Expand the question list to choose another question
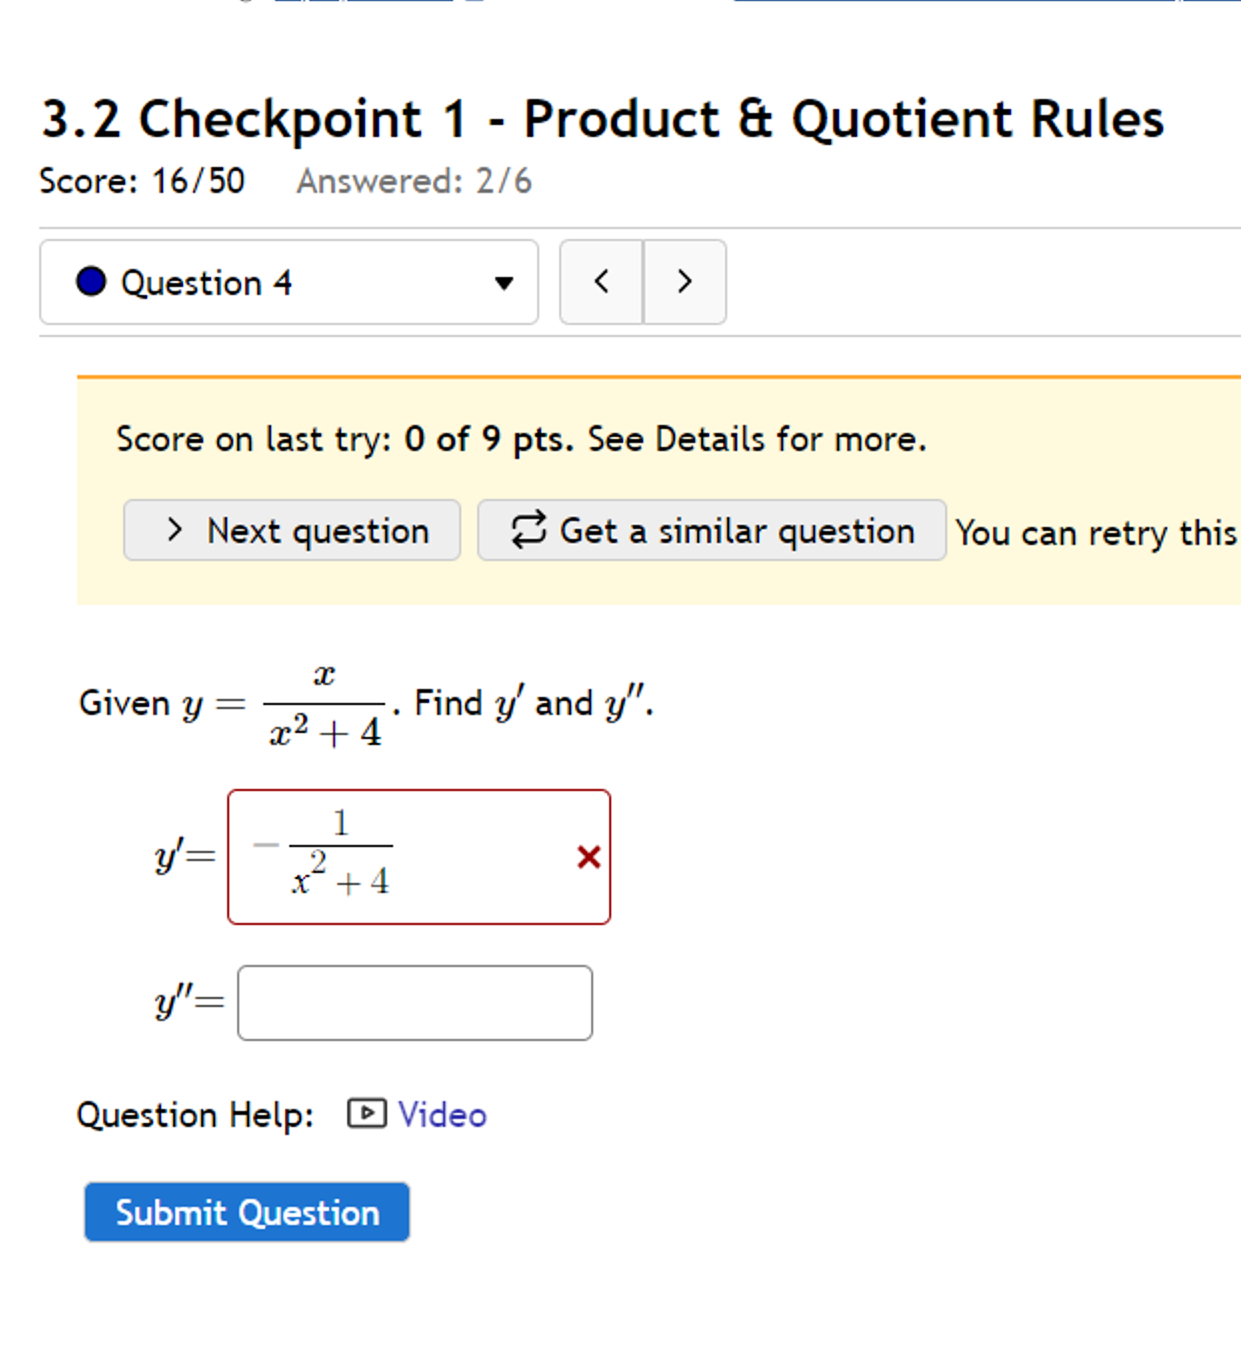1241x1349 pixels. click(289, 282)
